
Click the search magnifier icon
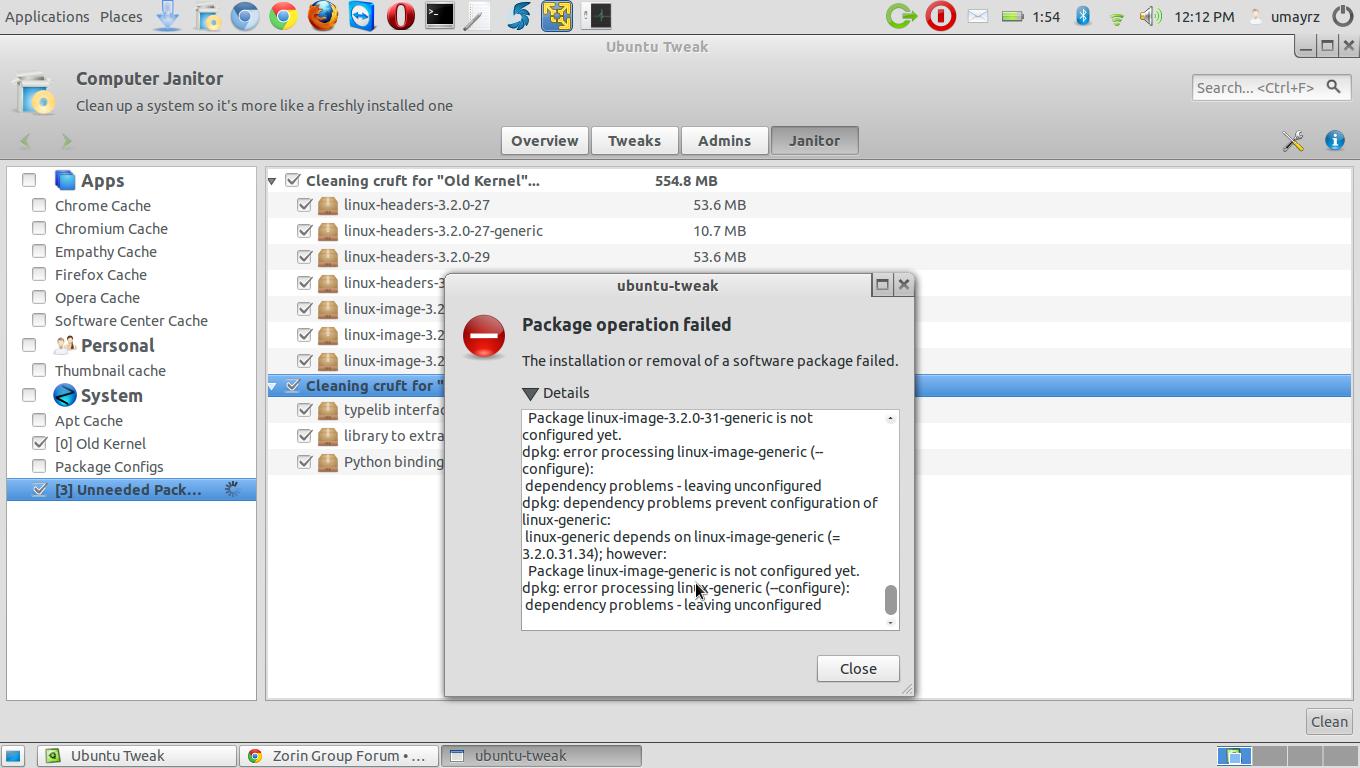tap(1333, 87)
